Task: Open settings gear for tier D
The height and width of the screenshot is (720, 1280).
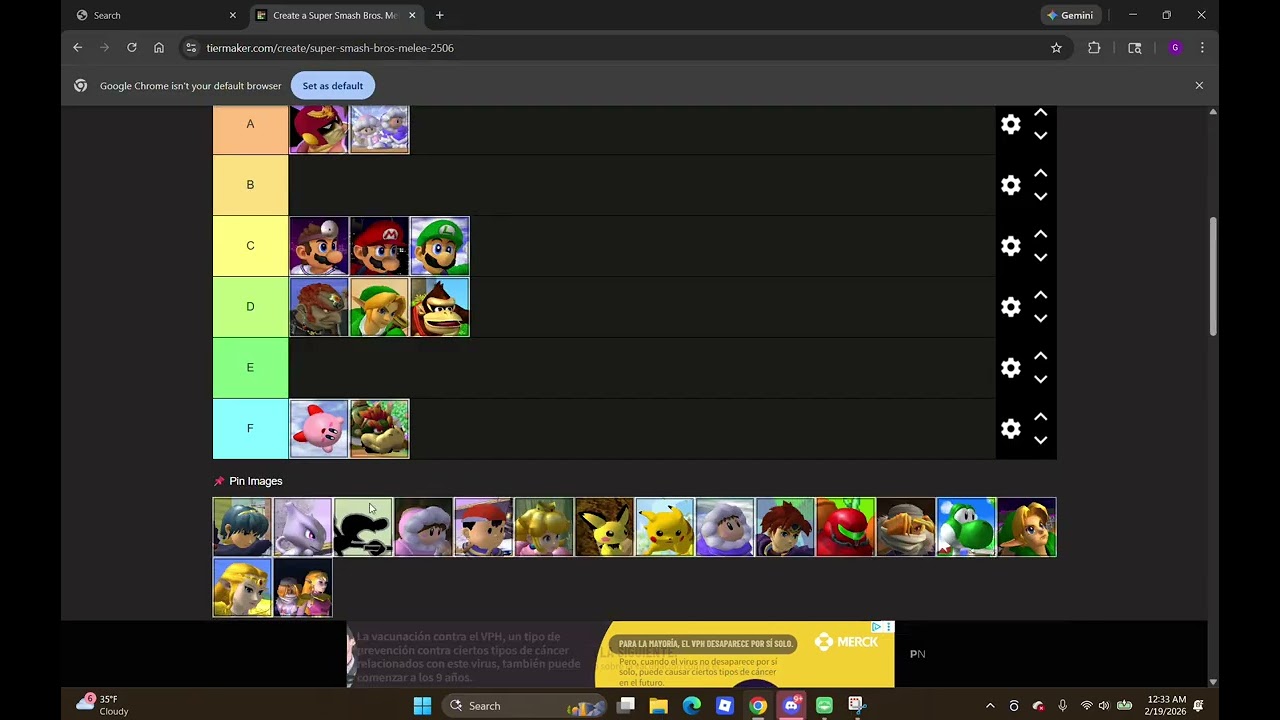Action: click(x=1011, y=307)
